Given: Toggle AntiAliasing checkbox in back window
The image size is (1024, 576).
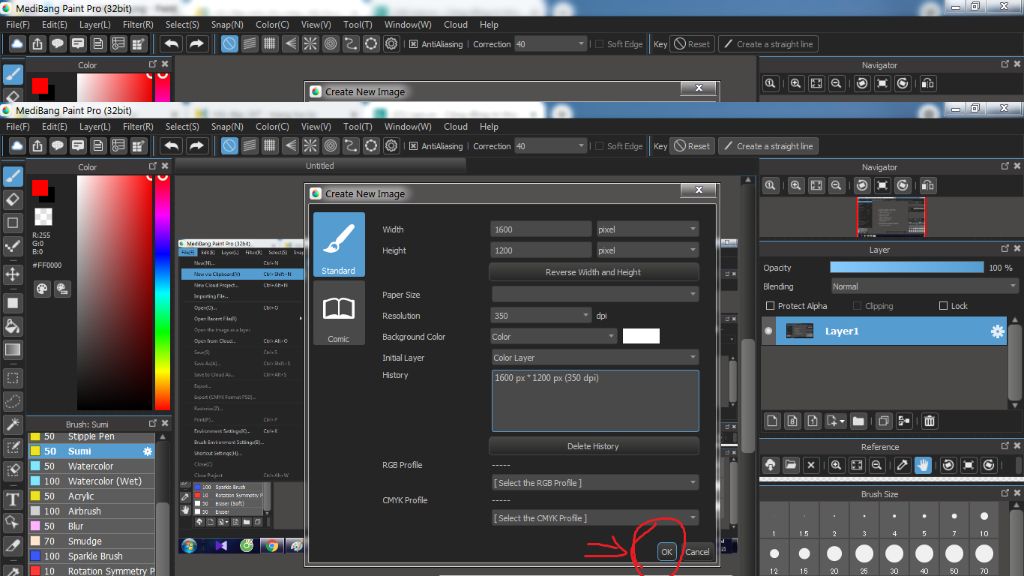Looking at the screenshot, I should [x=413, y=44].
